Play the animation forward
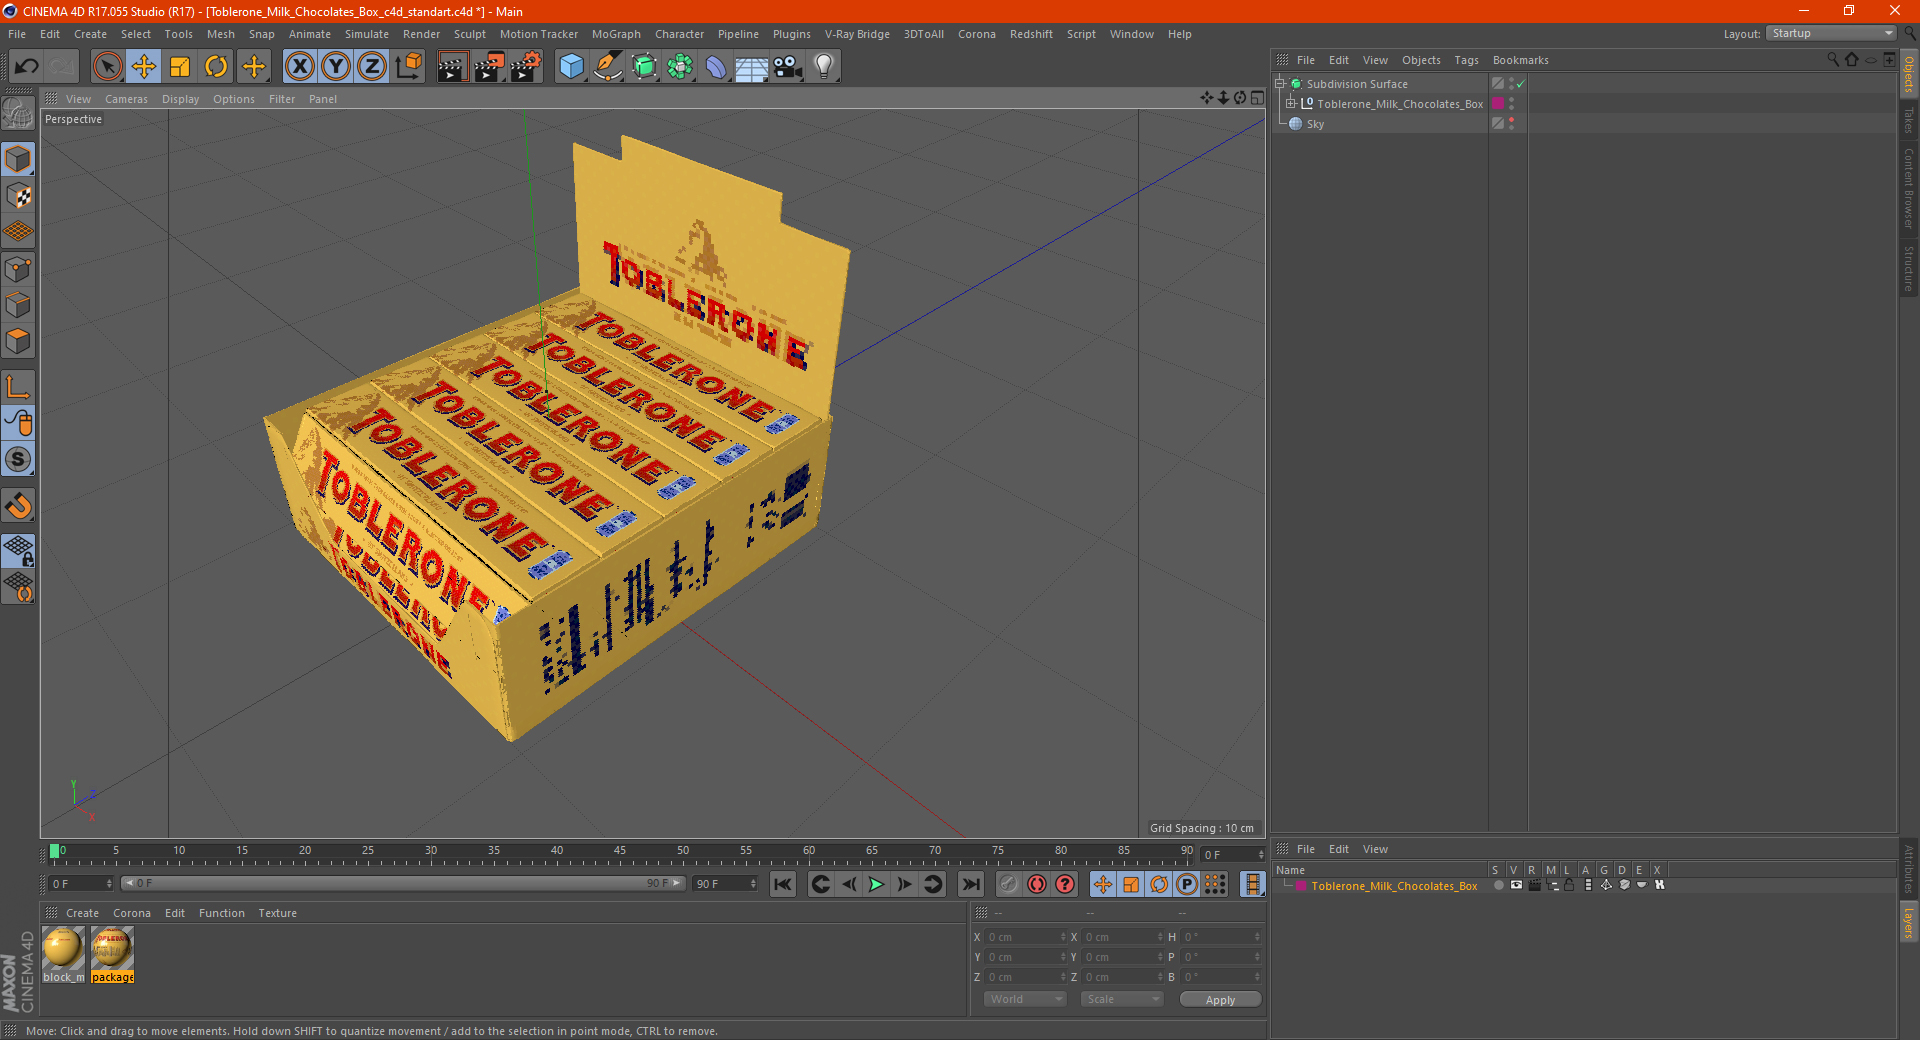The height and width of the screenshot is (1040, 1920). (x=876, y=884)
